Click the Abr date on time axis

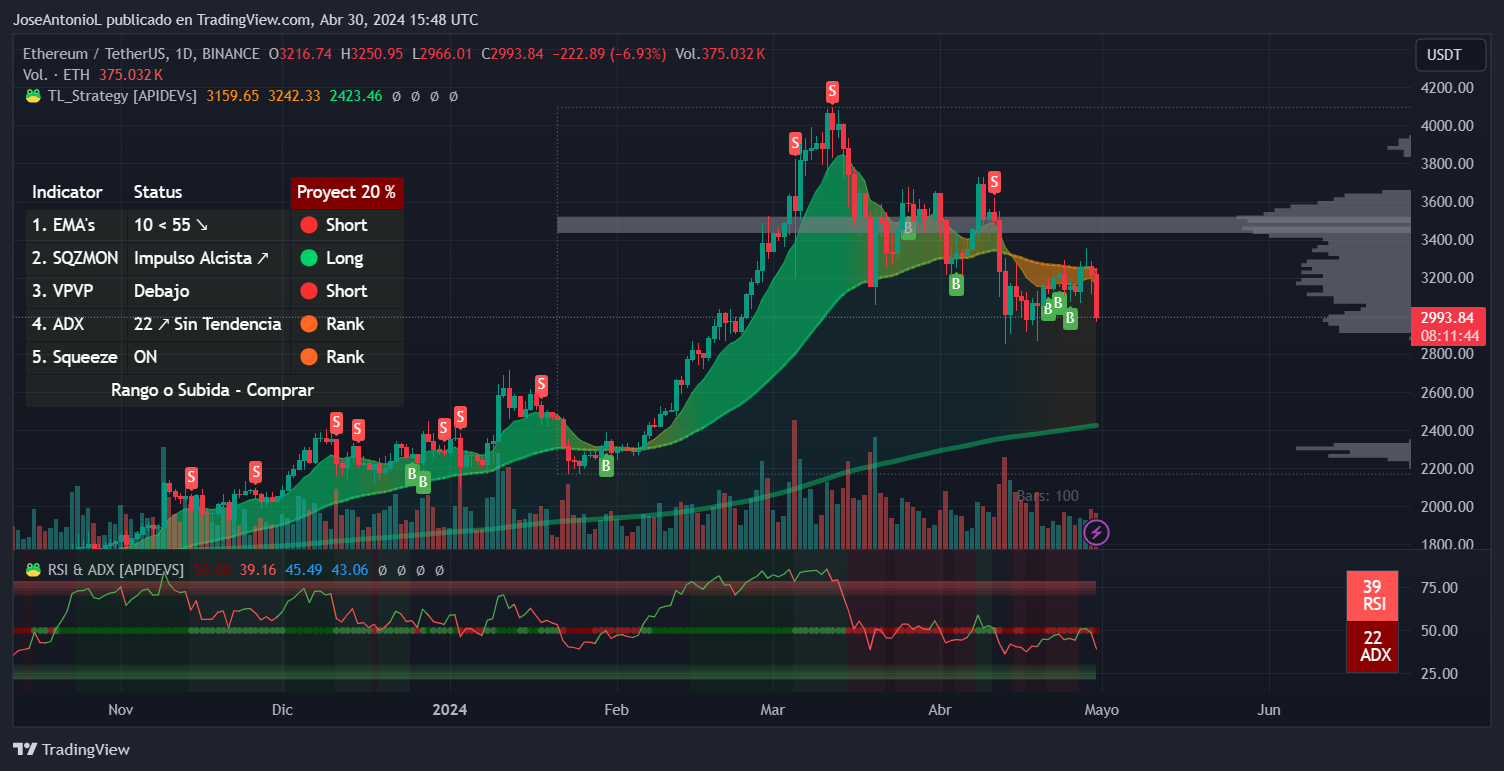pyautogui.click(x=940, y=710)
